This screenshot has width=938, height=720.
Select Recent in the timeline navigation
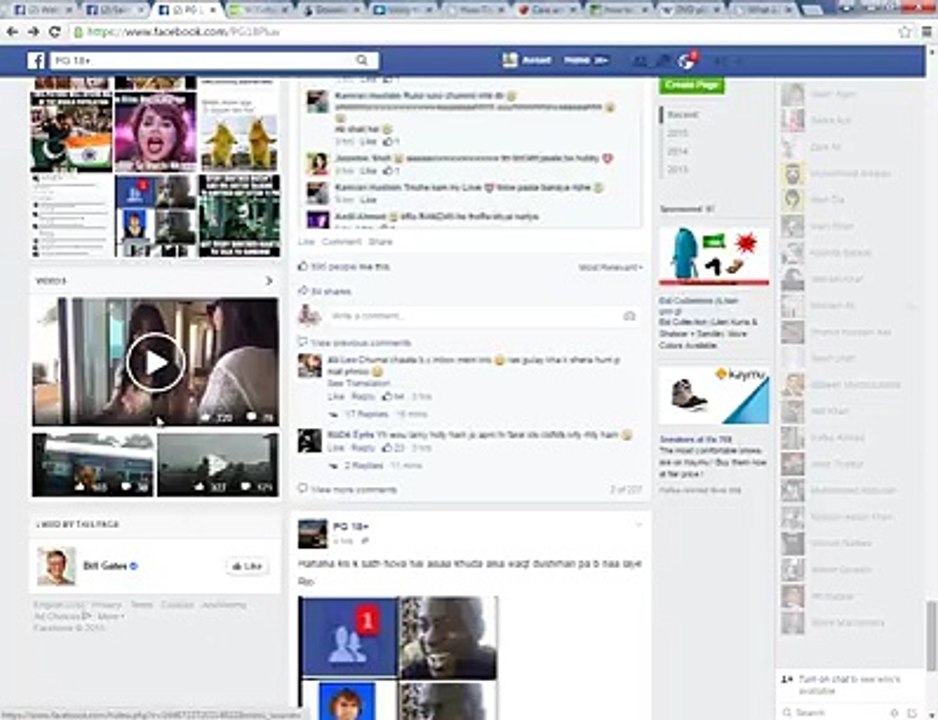click(x=682, y=114)
